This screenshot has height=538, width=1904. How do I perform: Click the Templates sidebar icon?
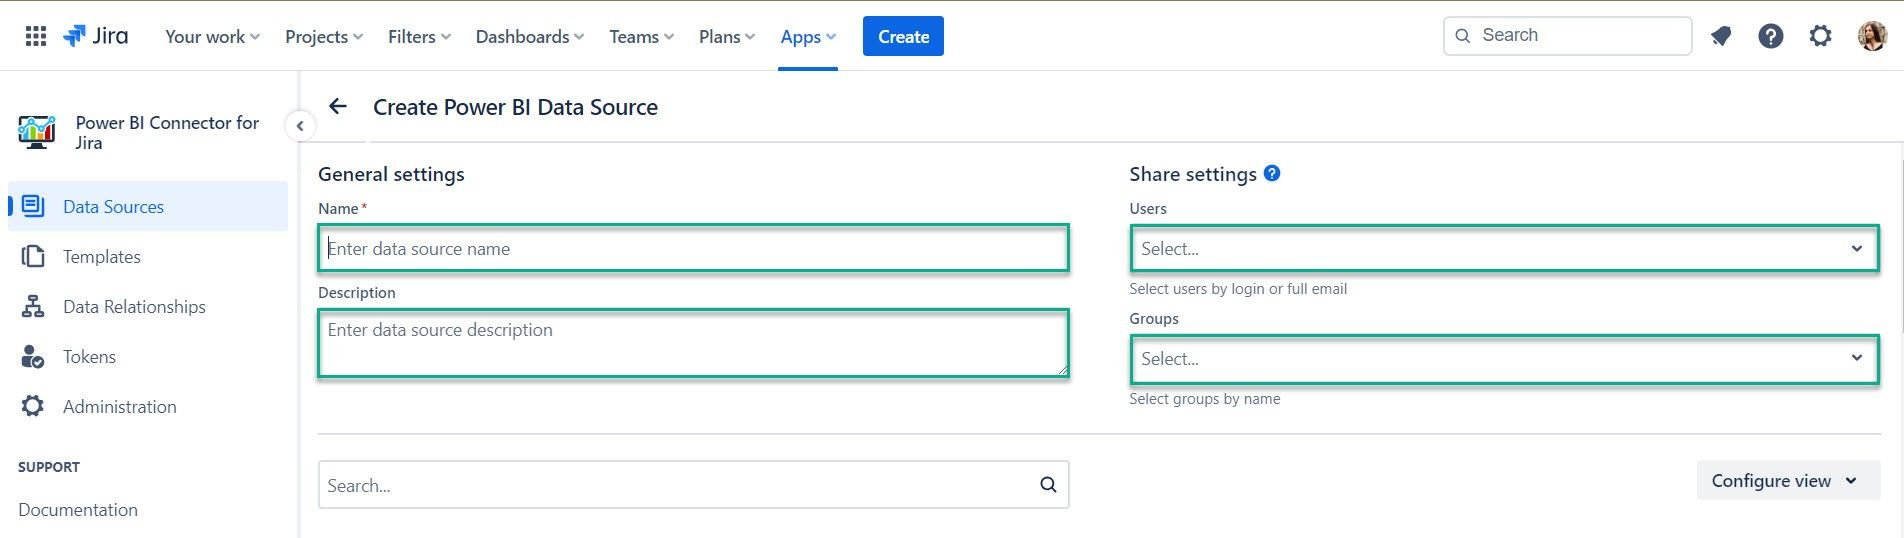33,257
